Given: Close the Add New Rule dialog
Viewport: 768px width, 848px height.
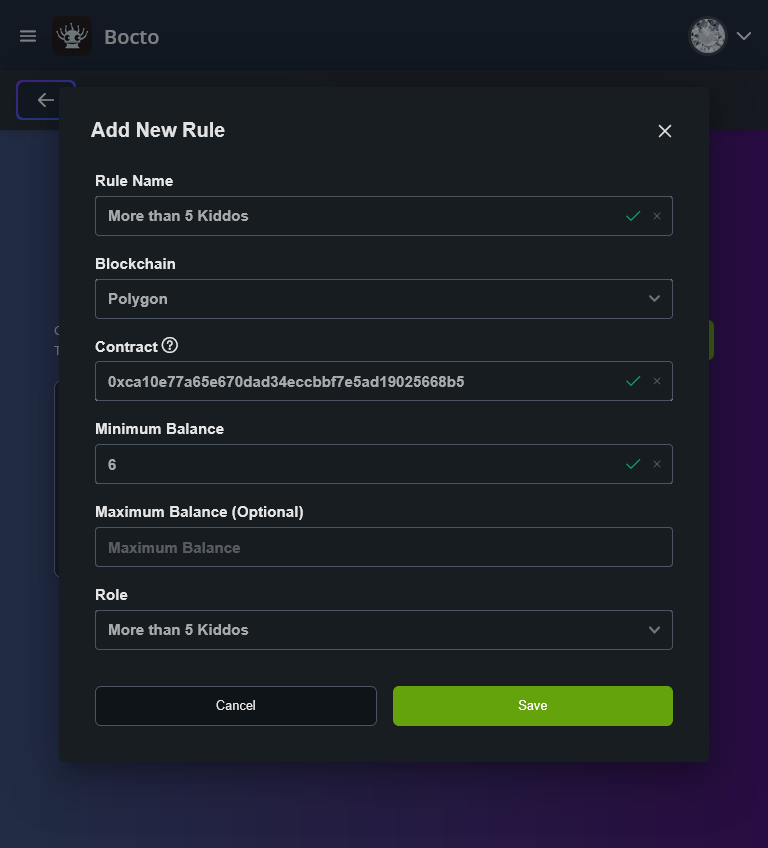Looking at the screenshot, I should click(665, 131).
